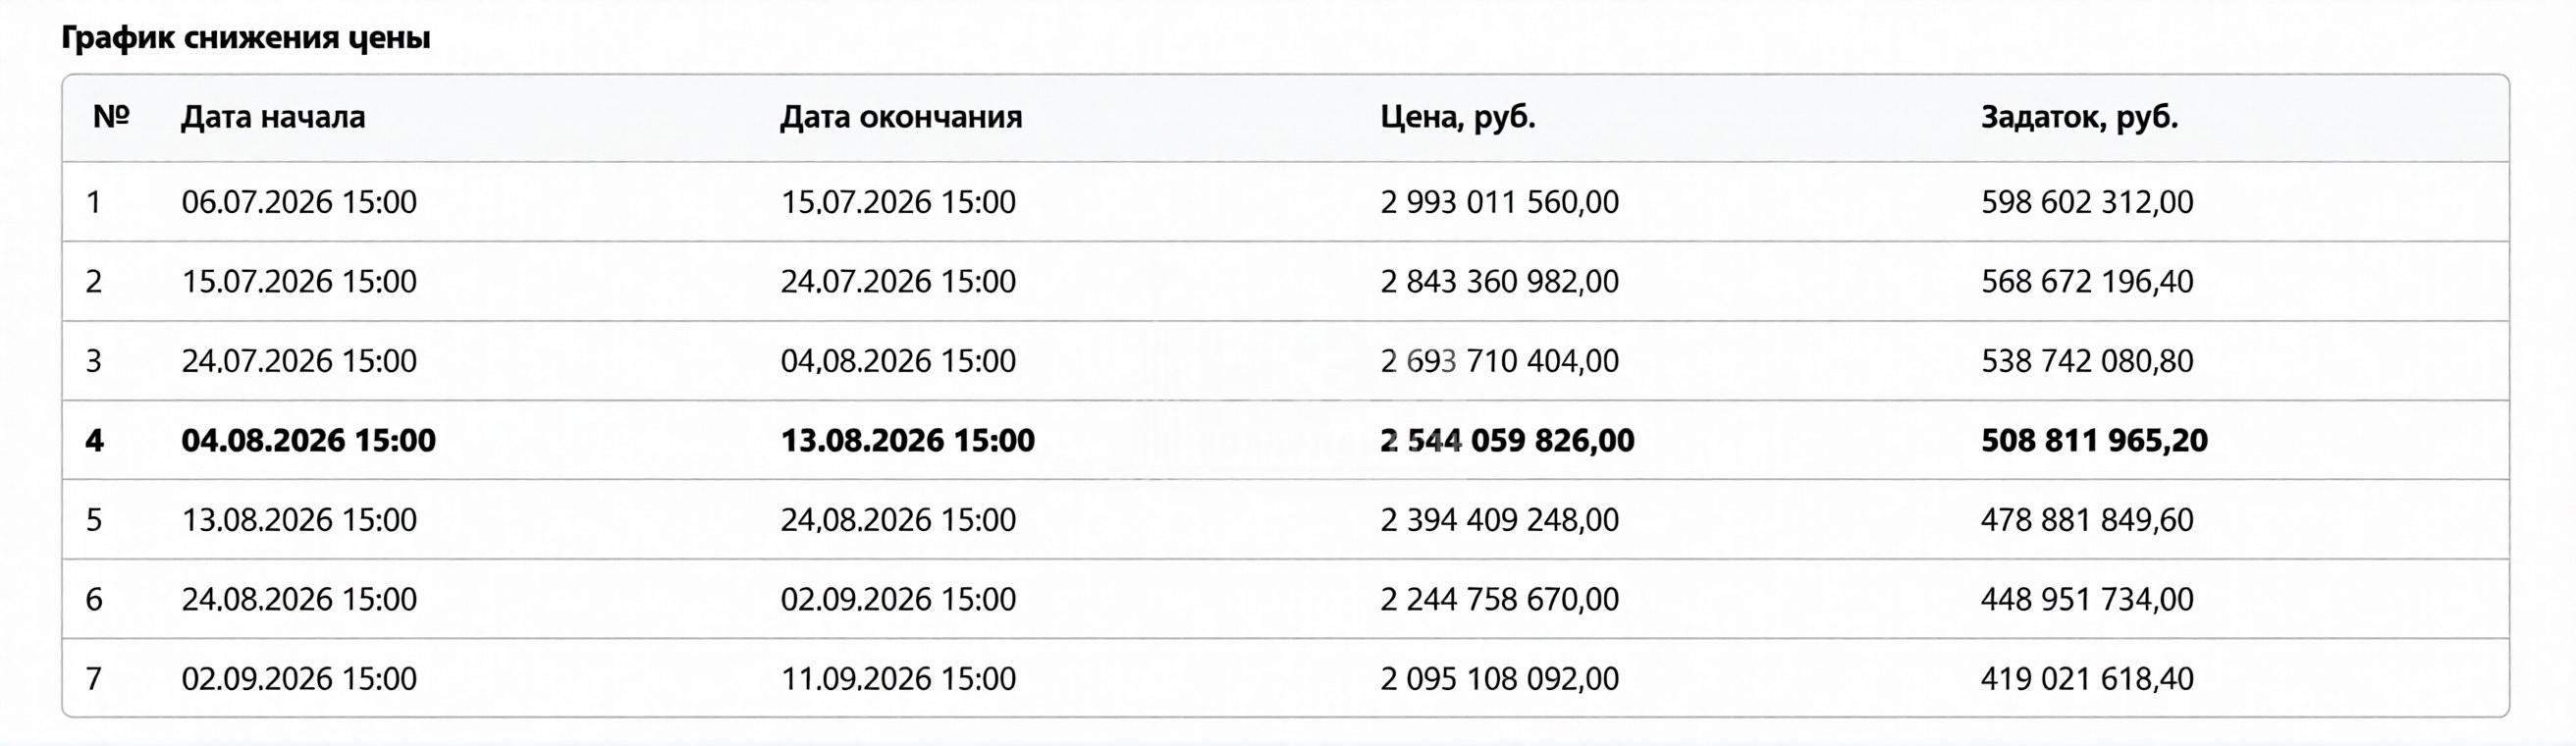Click end date 04.08.2026 15:00 in row 3
Image resolution: width=2576 pixels, height=746 pixels.
(898, 361)
